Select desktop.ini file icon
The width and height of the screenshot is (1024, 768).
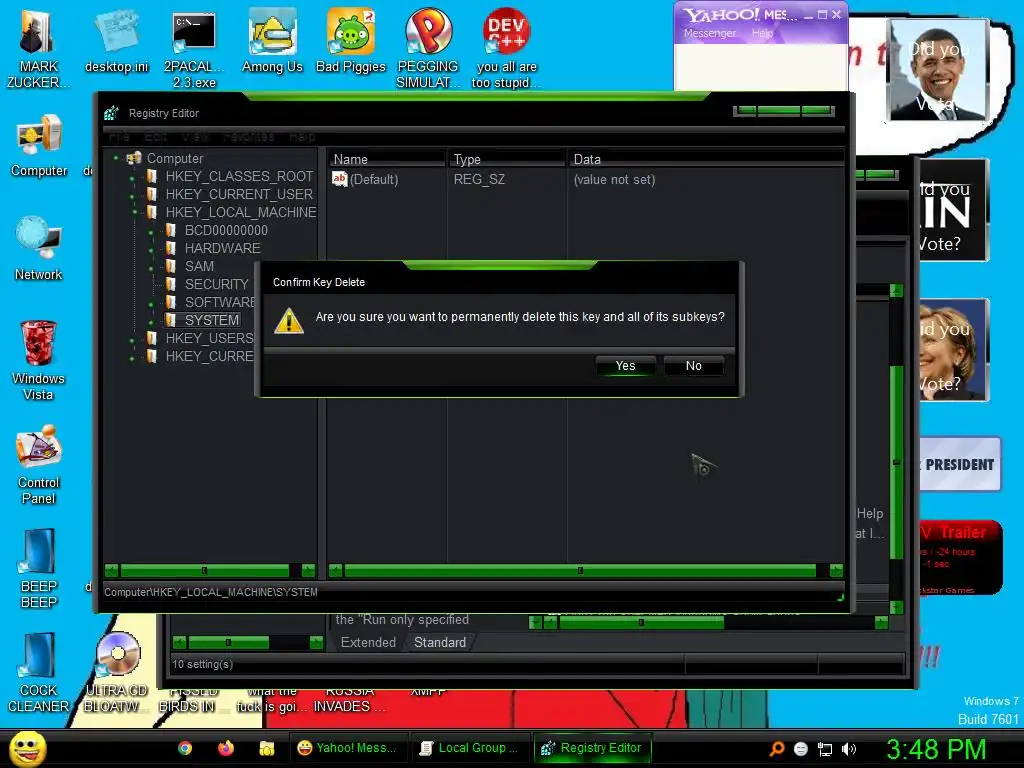[x=116, y=42]
